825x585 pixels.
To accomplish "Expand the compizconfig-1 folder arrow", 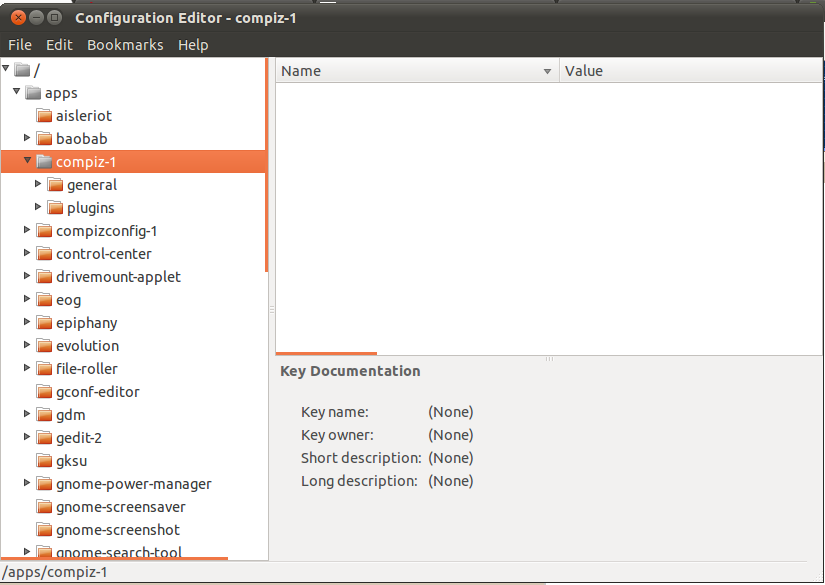I will 27,230.
